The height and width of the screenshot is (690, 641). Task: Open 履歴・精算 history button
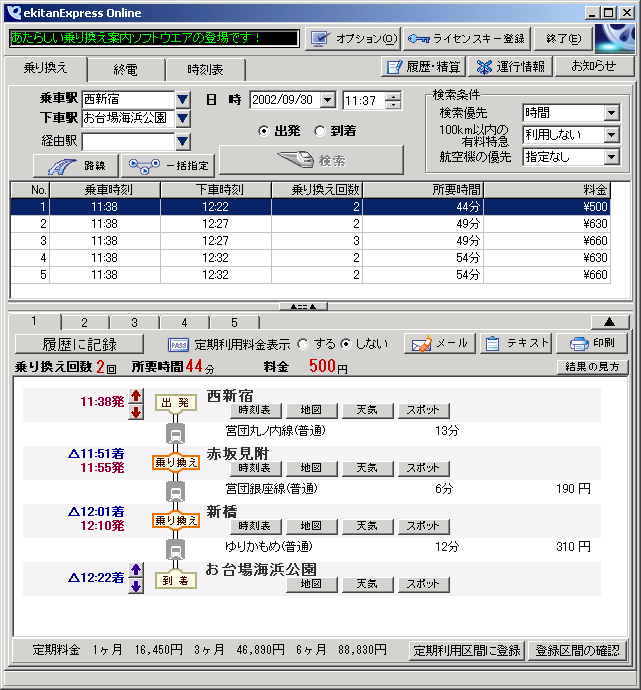(x=423, y=67)
